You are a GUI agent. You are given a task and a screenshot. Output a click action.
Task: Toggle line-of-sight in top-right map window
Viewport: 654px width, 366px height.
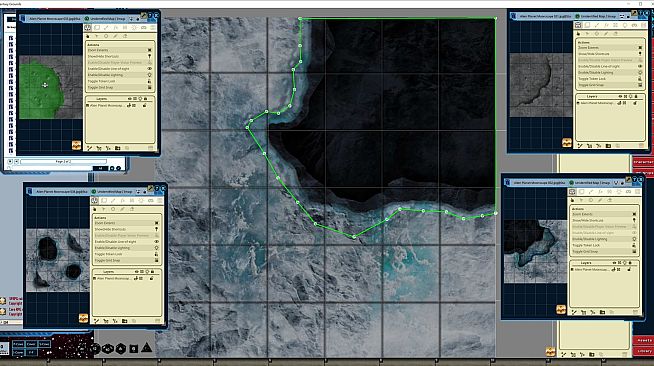610,66
